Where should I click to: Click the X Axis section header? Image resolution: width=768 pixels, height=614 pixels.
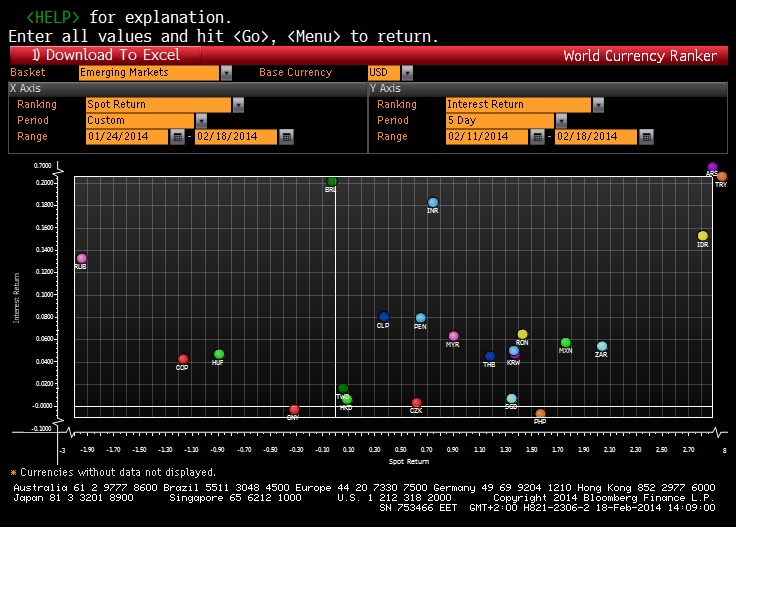pyautogui.click(x=188, y=89)
